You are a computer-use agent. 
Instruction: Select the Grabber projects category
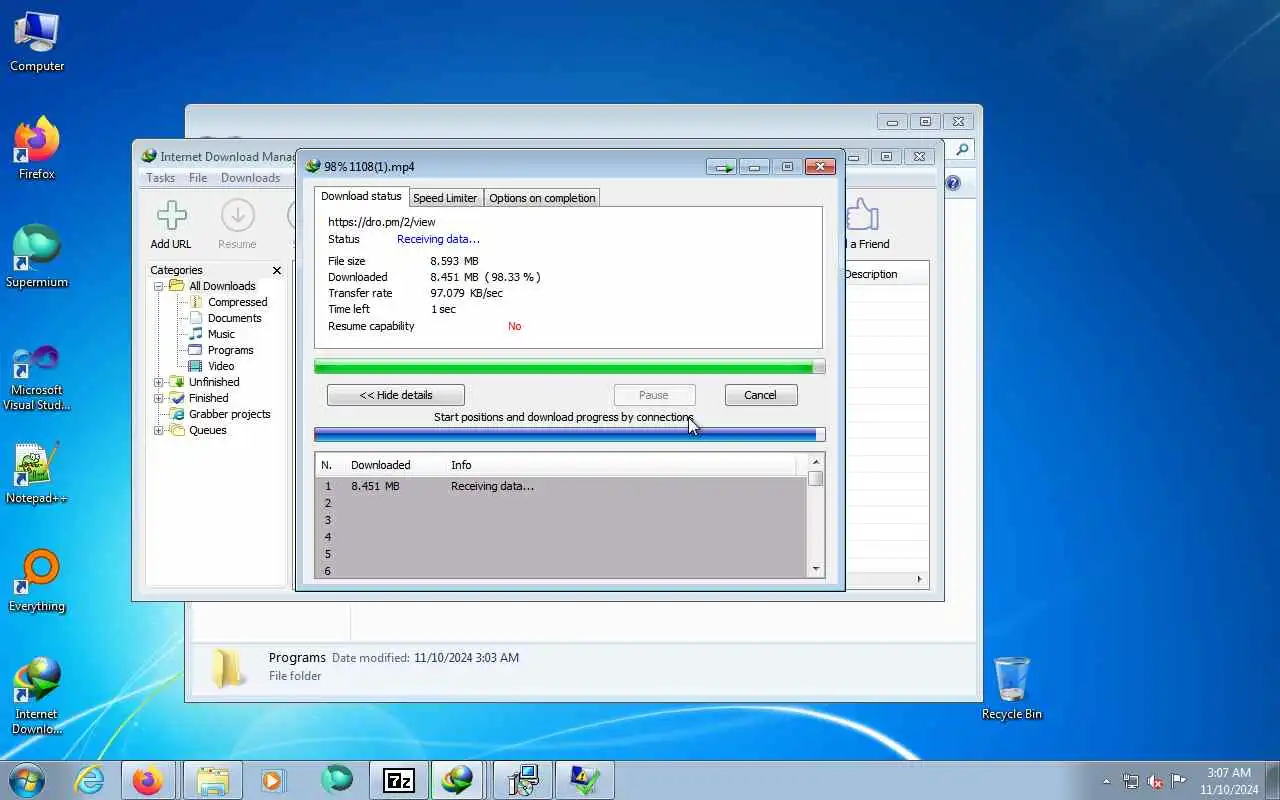point(229,414)
